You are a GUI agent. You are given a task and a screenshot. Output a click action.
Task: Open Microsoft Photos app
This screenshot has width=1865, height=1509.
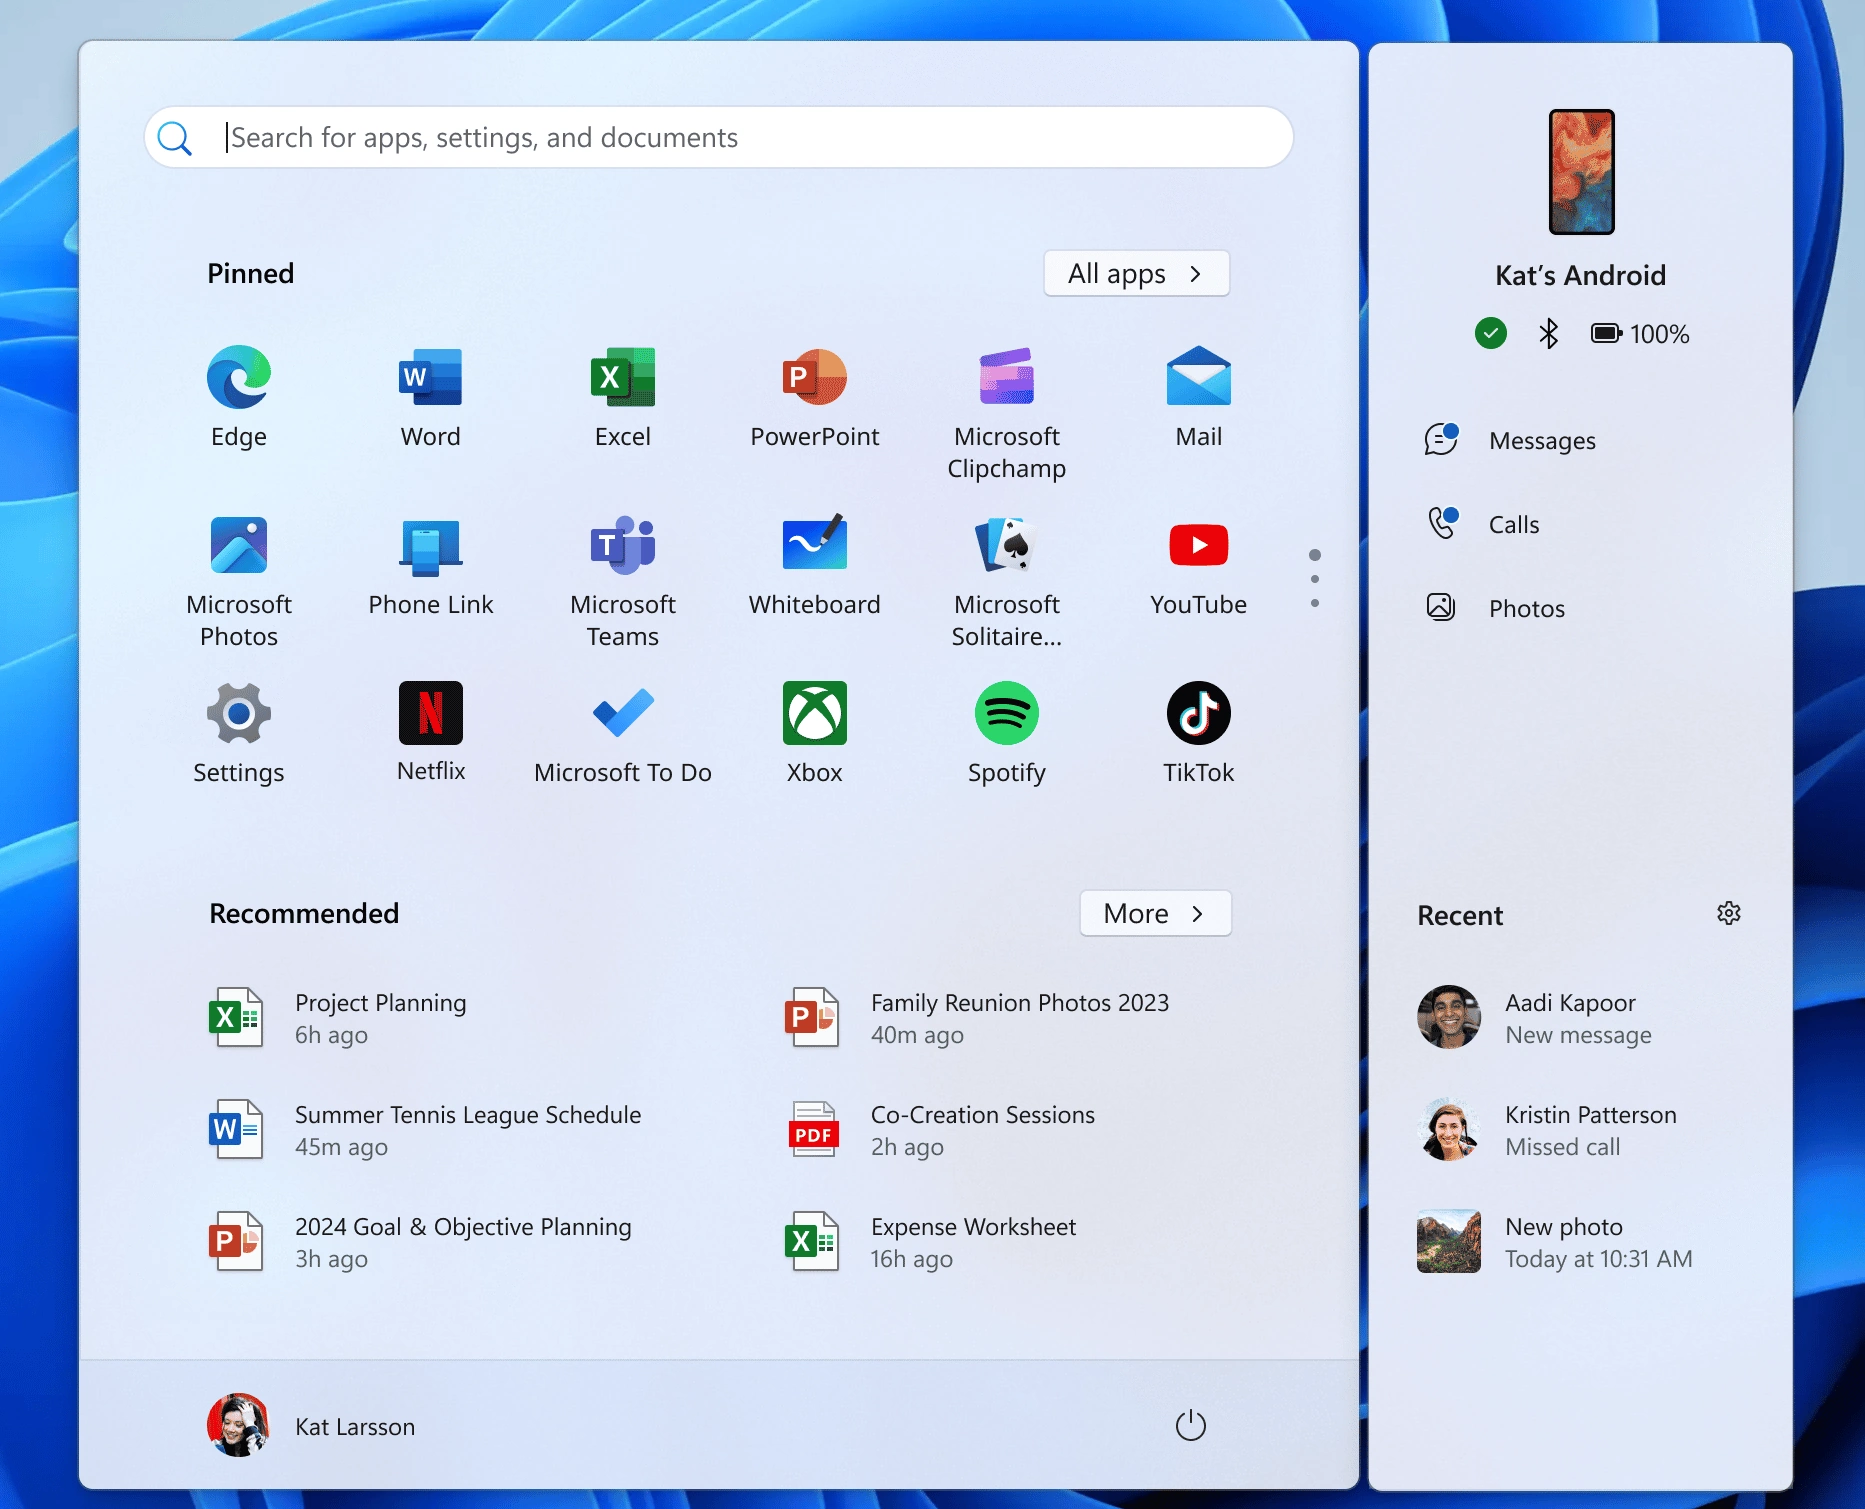[239, 581]
